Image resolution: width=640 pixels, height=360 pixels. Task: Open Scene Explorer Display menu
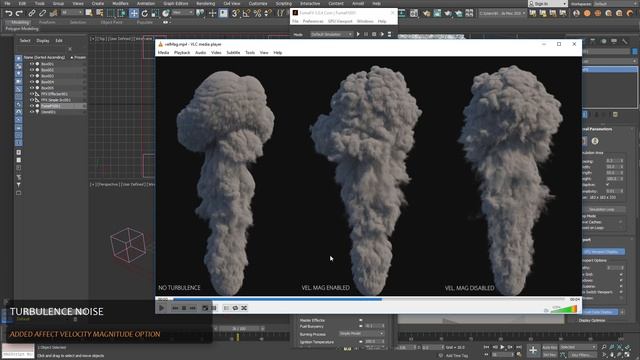click(42, 41)
